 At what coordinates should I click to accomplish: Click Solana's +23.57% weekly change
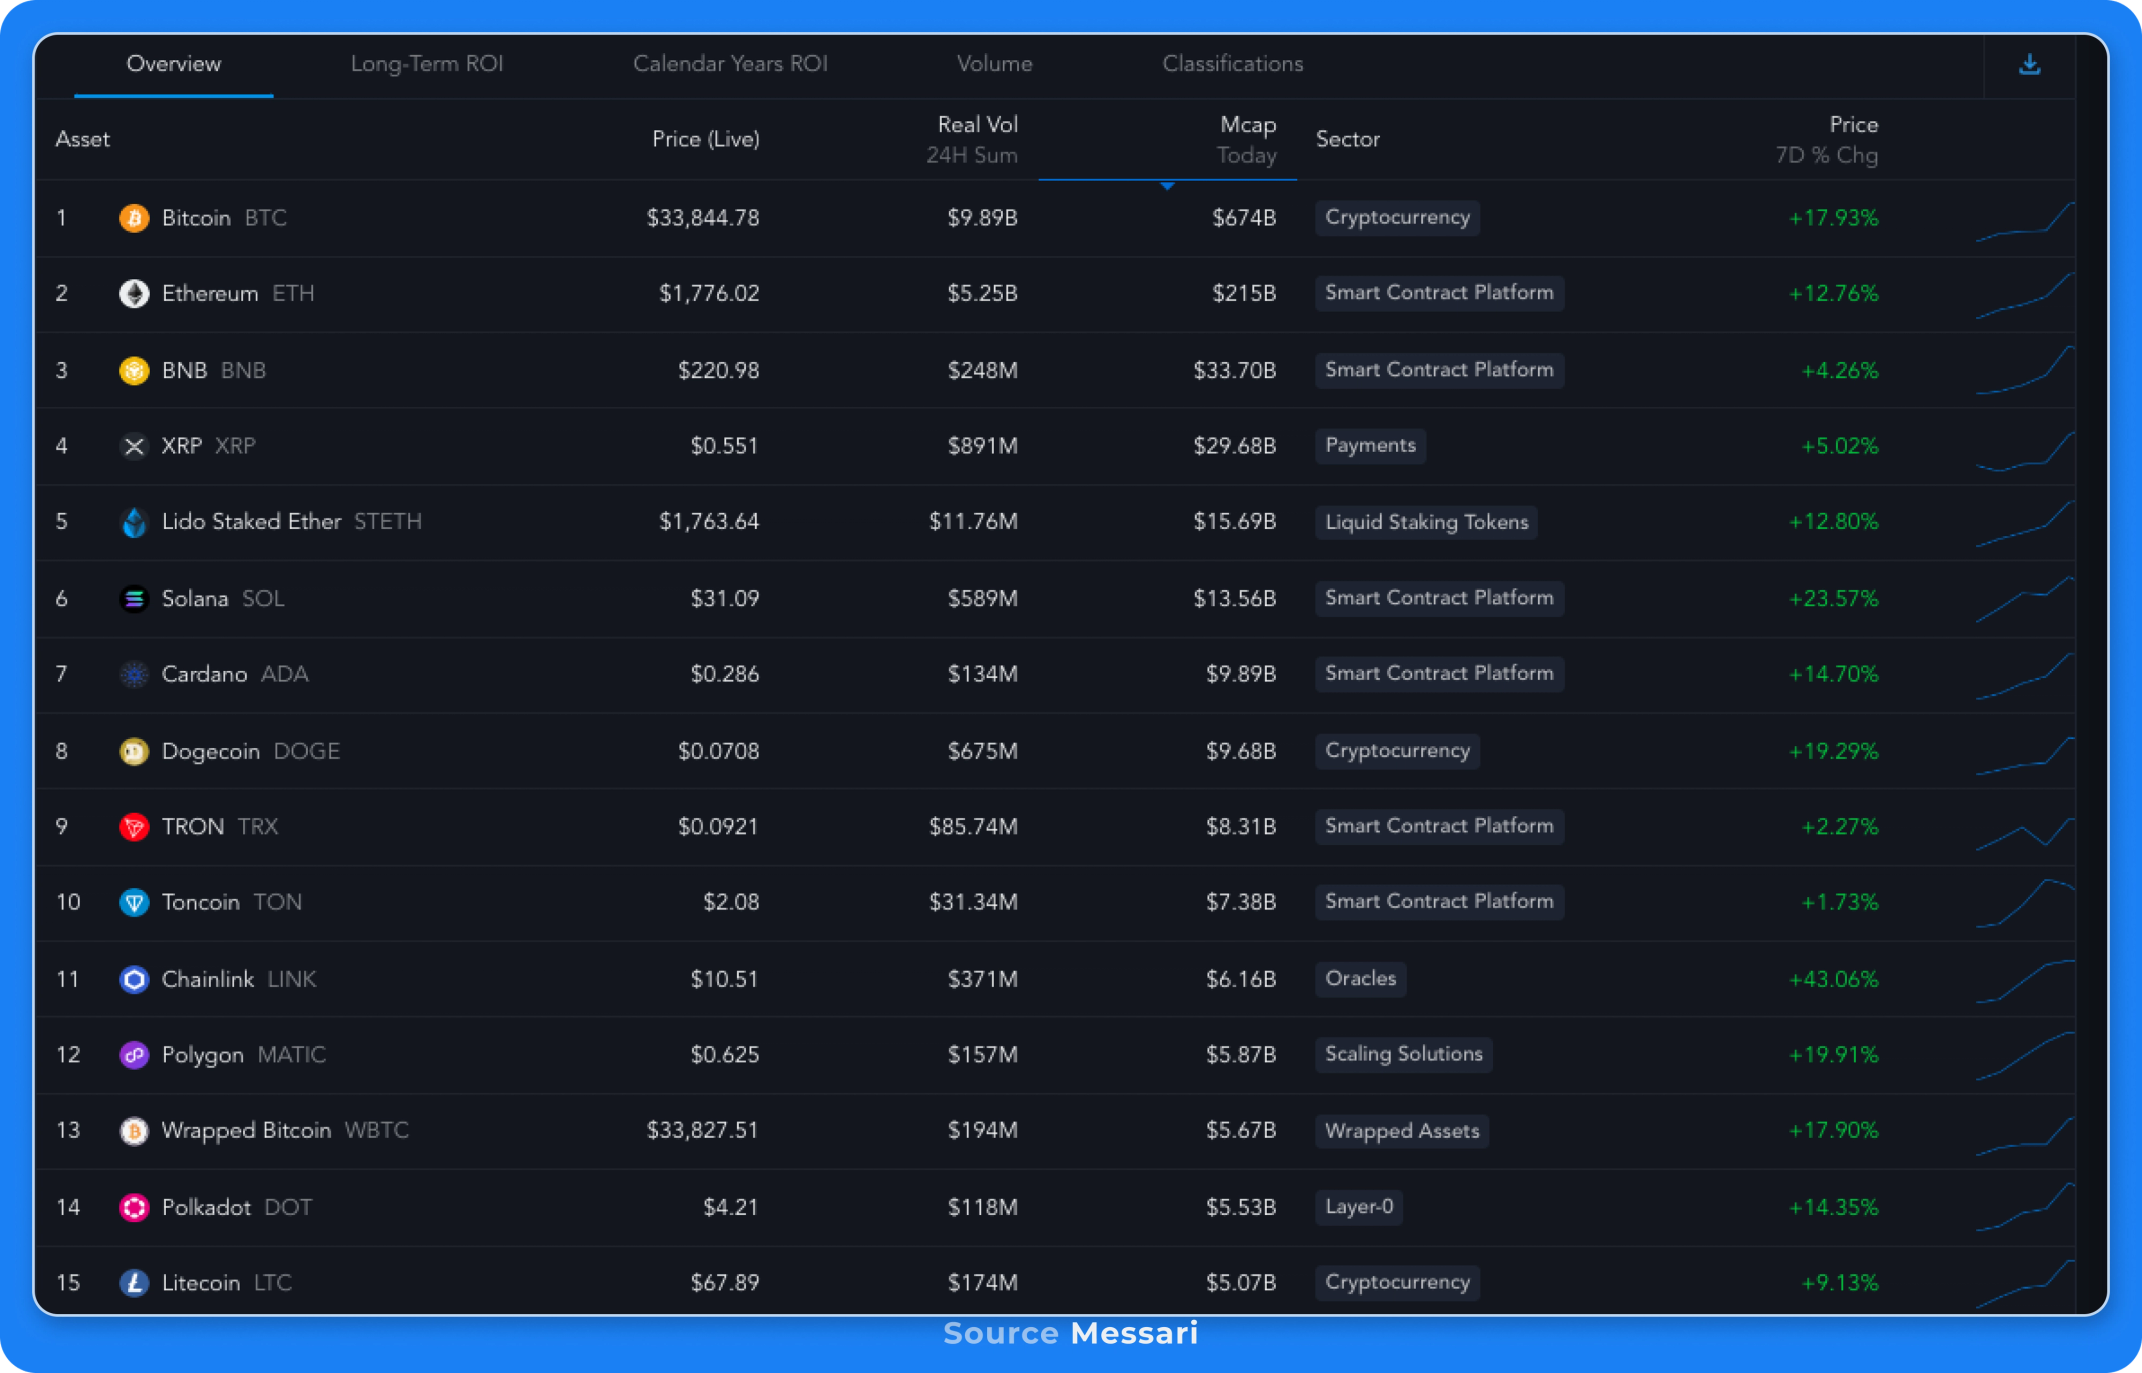1833,598
